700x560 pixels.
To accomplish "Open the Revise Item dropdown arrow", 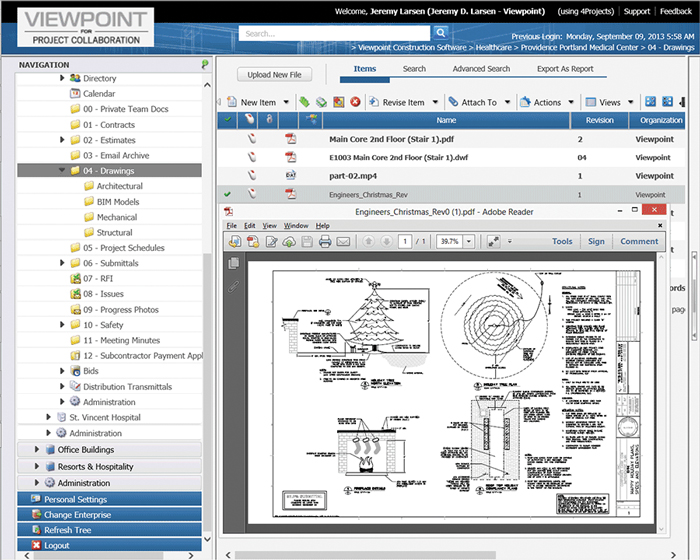I will pos(435,102).
